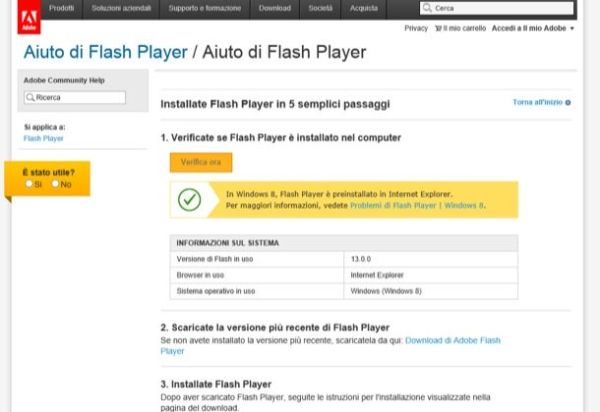Click the Verifica ora button
Screen dimensions: 600x412
[x=201, y=163]
